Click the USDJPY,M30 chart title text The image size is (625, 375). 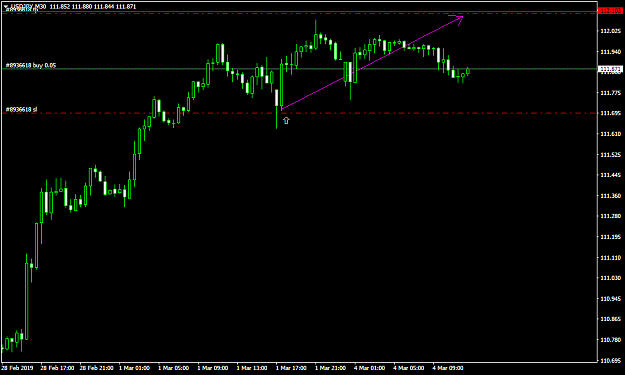click(x=28, y=7)
